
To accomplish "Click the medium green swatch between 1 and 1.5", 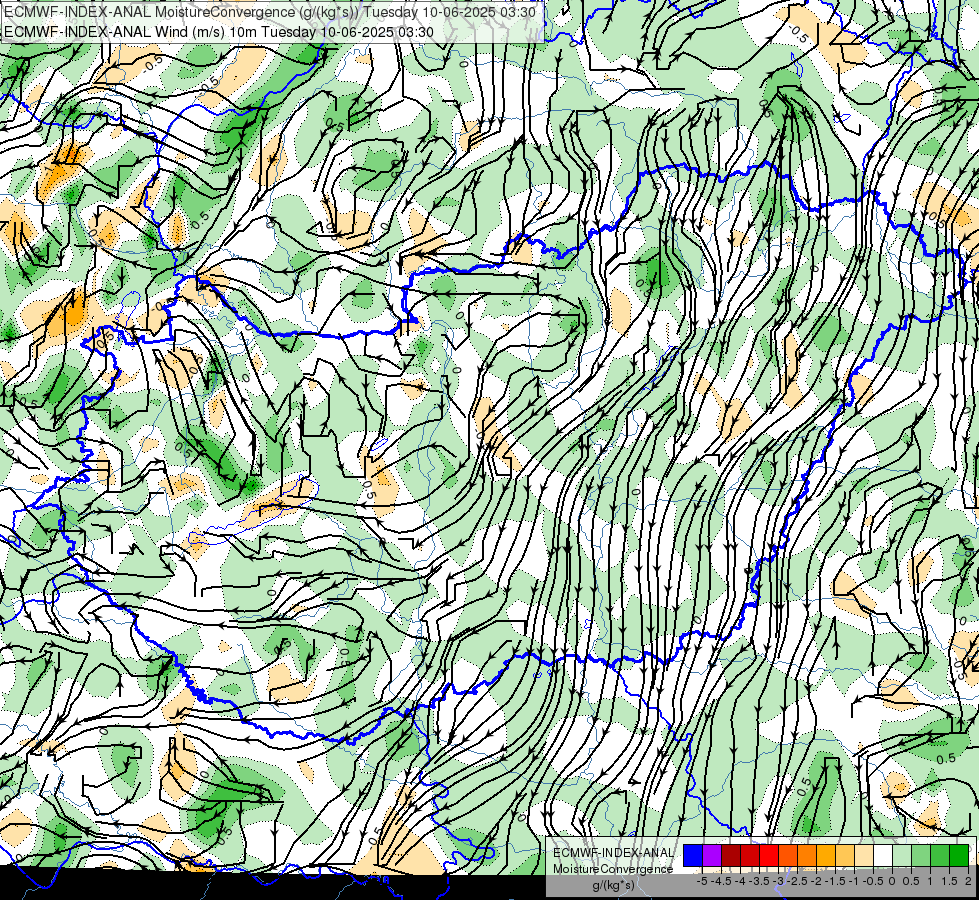I will (940, 855).
